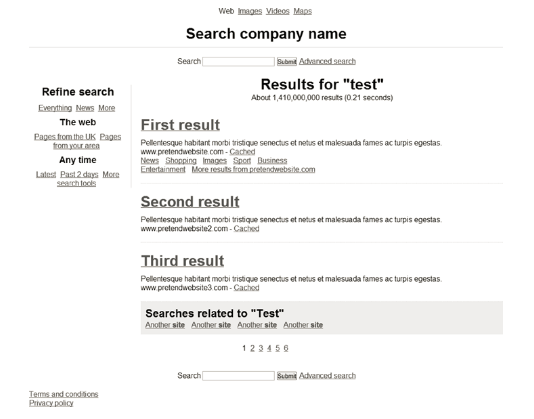
Task: Click the first Another site related link
Action: point(165,325)
